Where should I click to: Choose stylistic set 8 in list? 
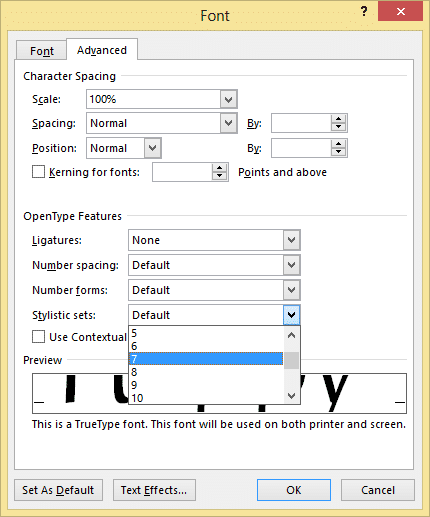[x=206, y=372]
